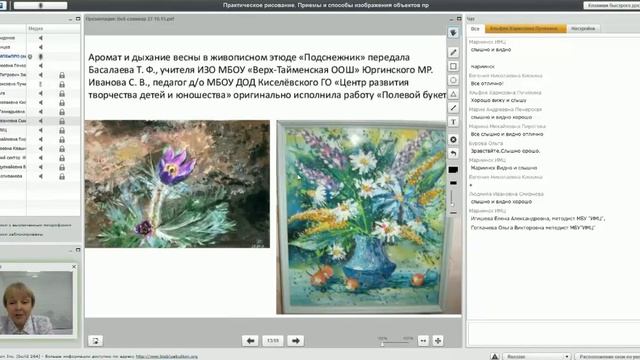Image resolution: width=640 pixels, height=360 pixels.
Task: Adjust the presentation zoom slider
Action: pos(395,343)
